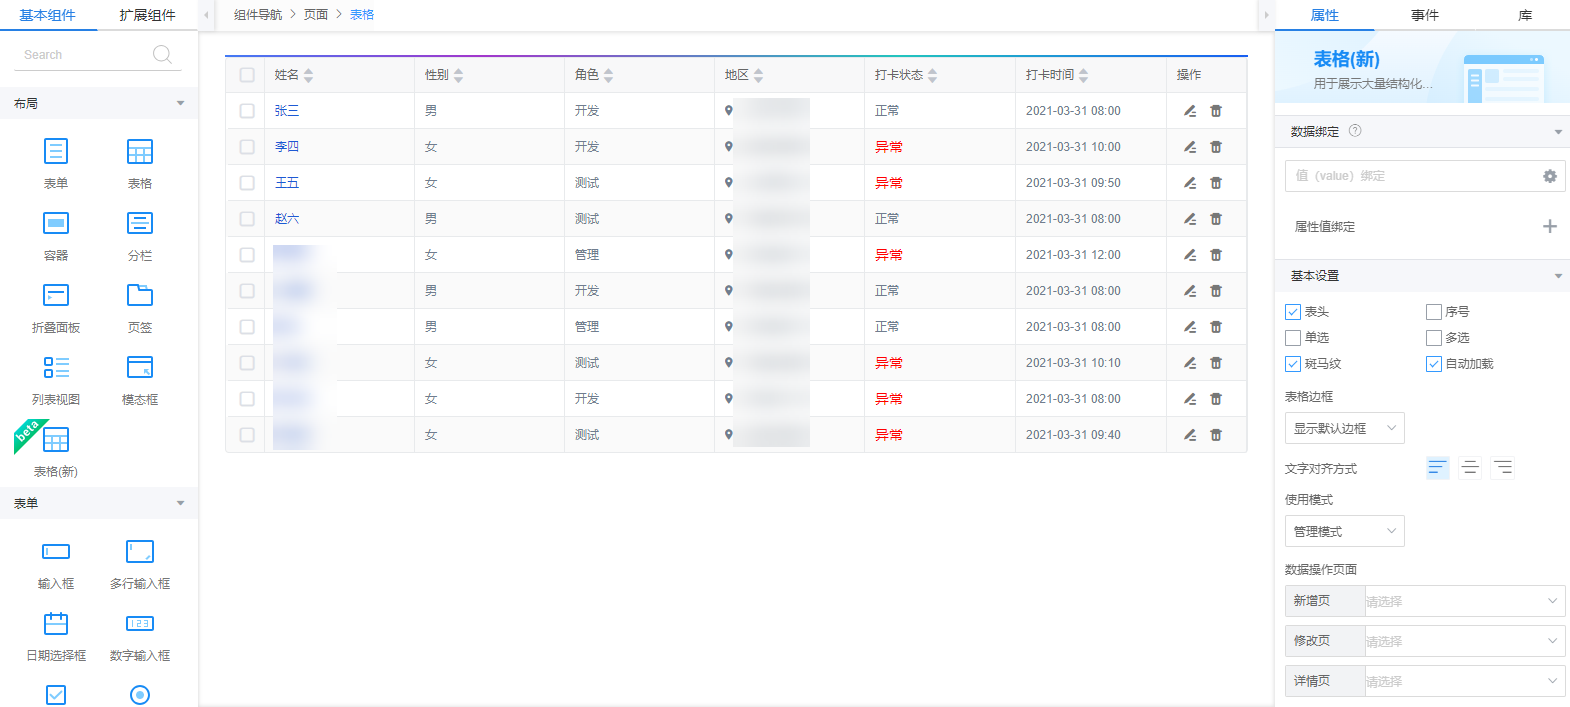
Task: Click the 页面 breadcrumb link
Action: [x=316, y=15]
